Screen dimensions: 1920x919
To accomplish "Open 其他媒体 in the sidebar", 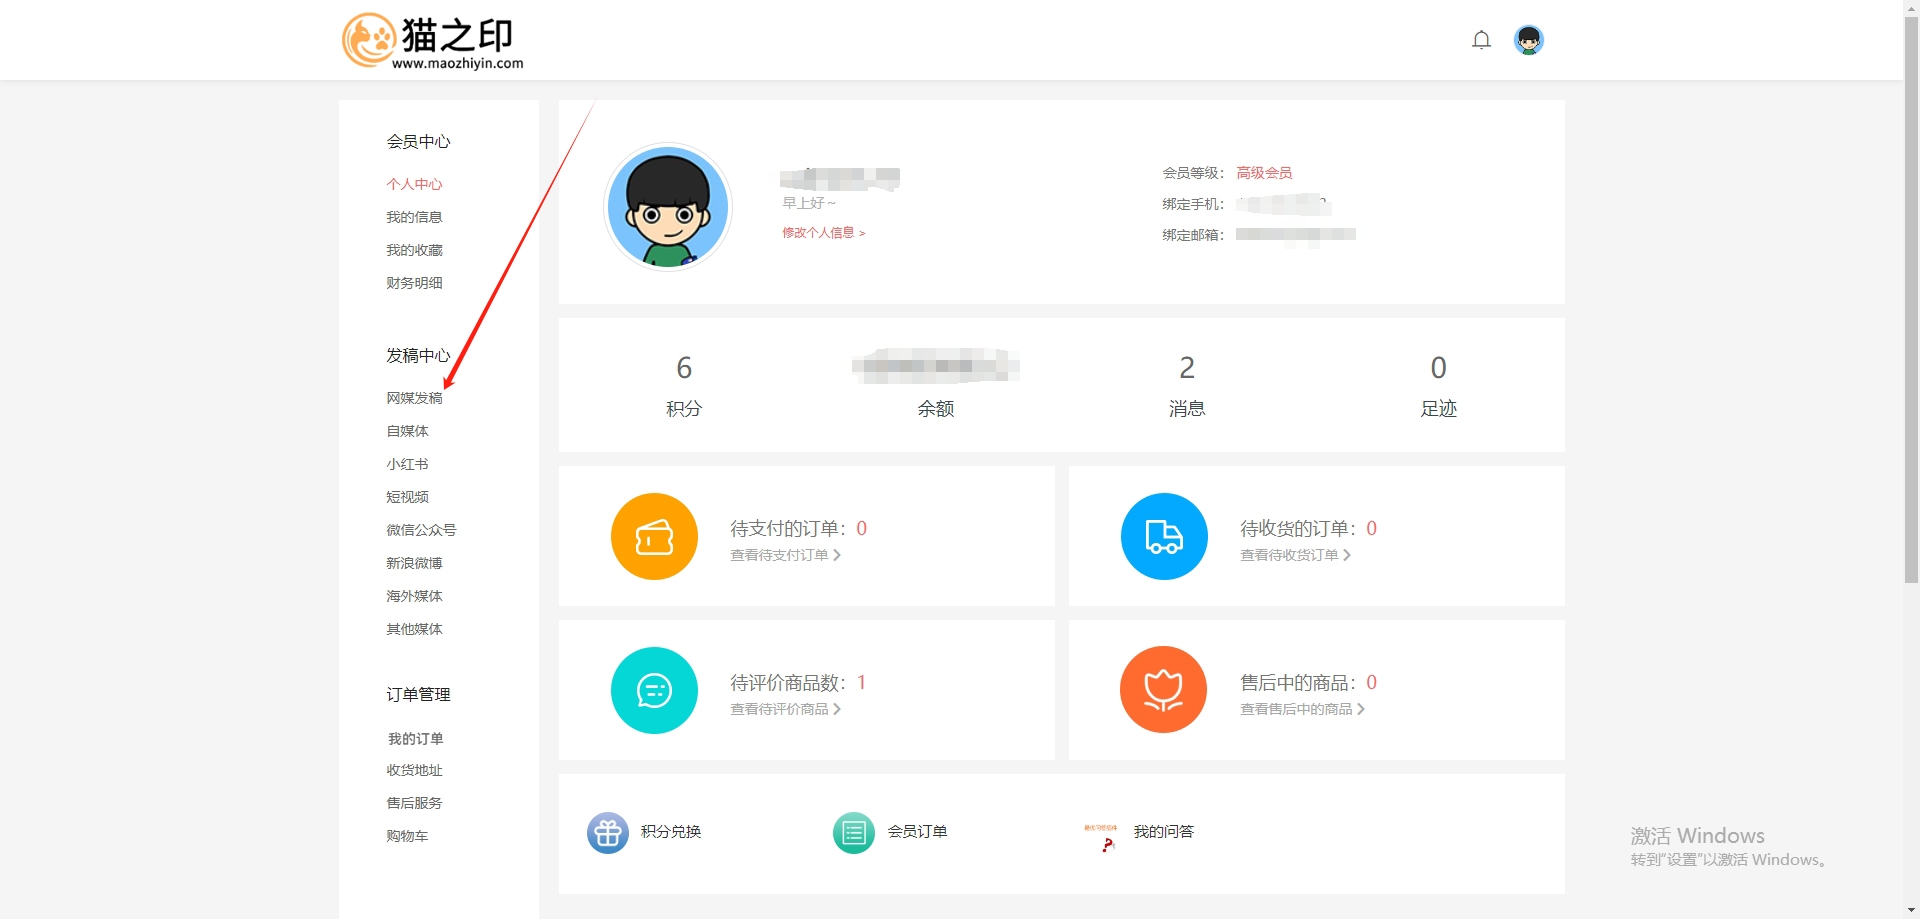I will (x=414, y=629).
